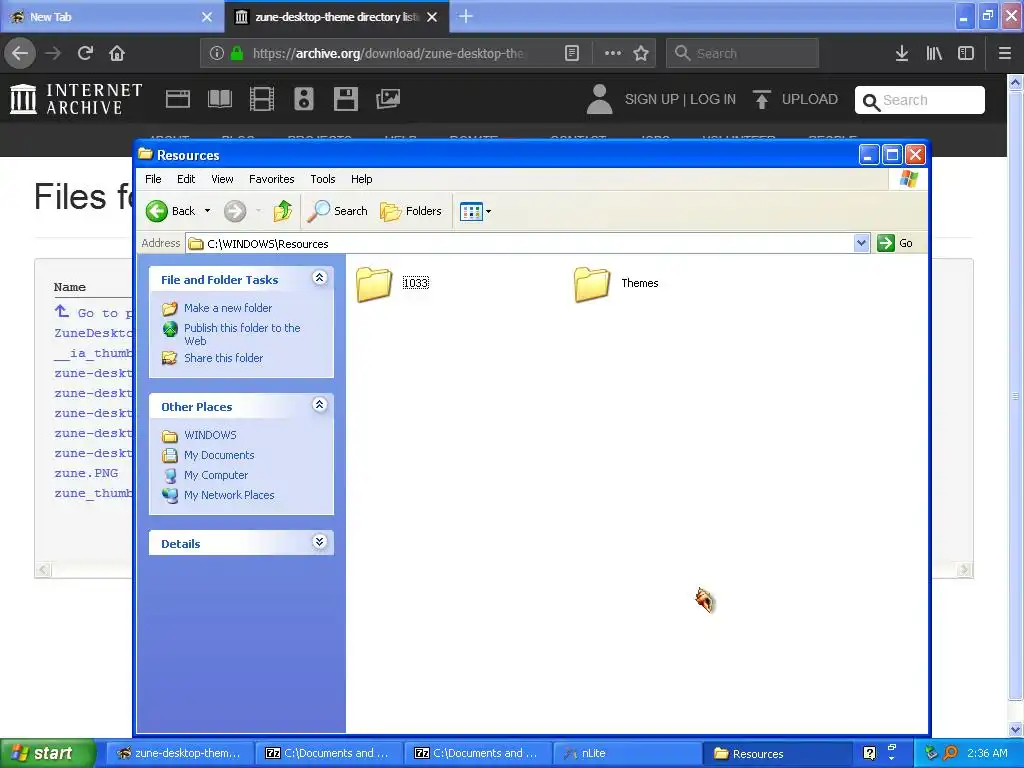Open Back history dropdown arrow

pos(208,211)
